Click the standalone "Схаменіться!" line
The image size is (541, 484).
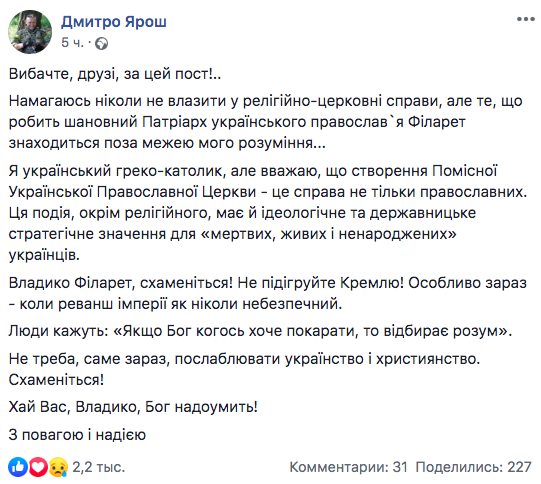tap(56, 380)
